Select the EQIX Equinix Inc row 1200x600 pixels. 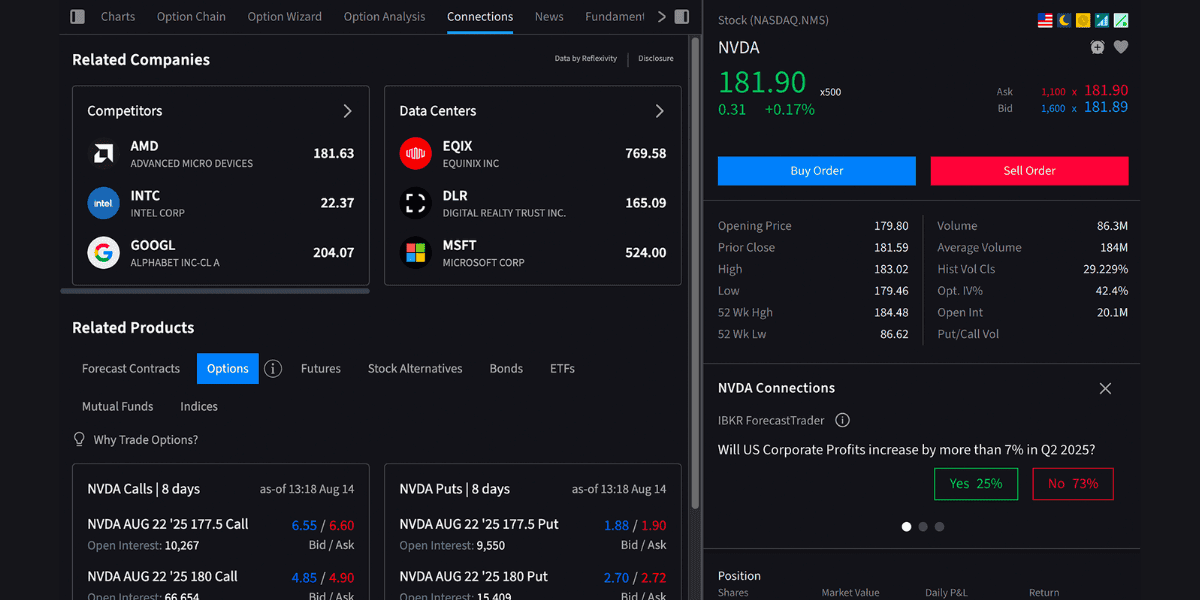[533, 154]
